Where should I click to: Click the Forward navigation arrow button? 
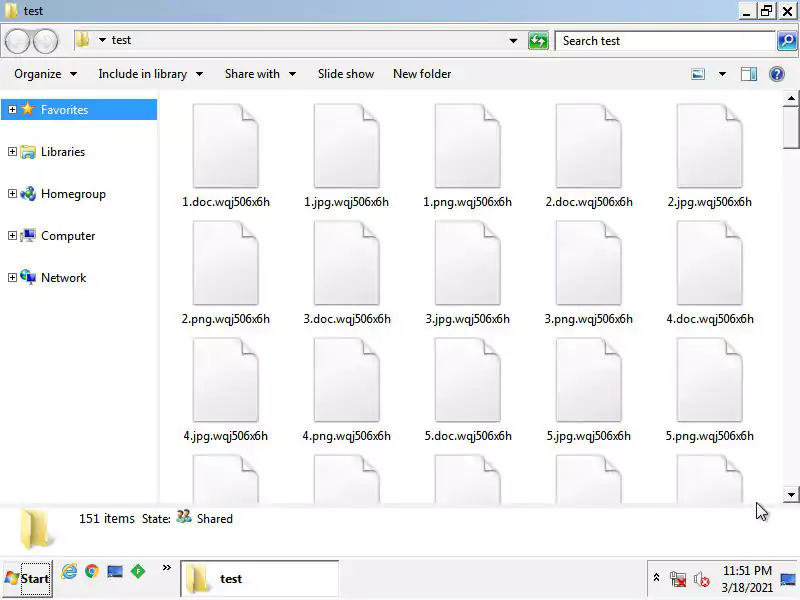45,41
